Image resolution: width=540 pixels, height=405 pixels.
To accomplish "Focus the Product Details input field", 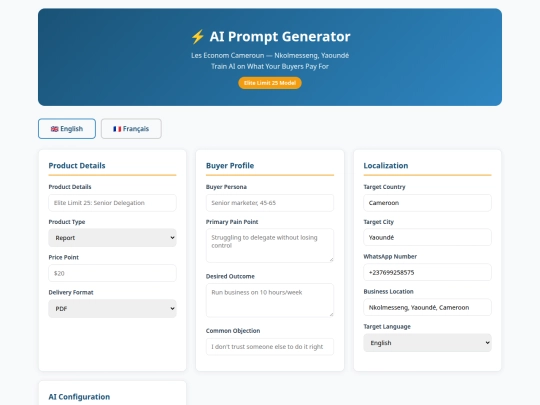I will pos(112,203).
